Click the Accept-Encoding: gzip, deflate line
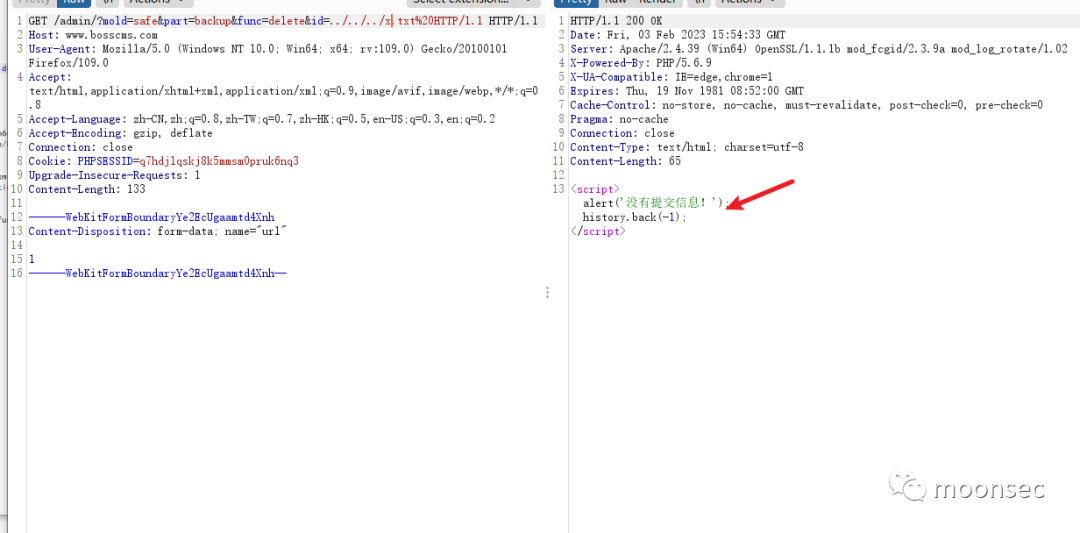The height and width of the screenshot is (533, 1080). click(121, 133)
